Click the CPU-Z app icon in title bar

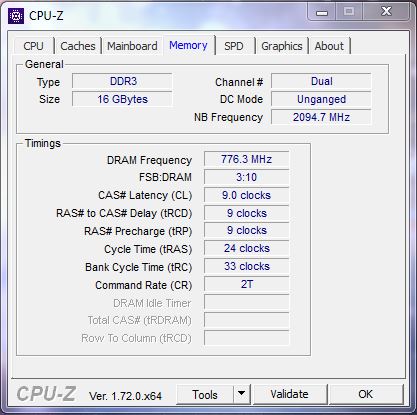16,16
